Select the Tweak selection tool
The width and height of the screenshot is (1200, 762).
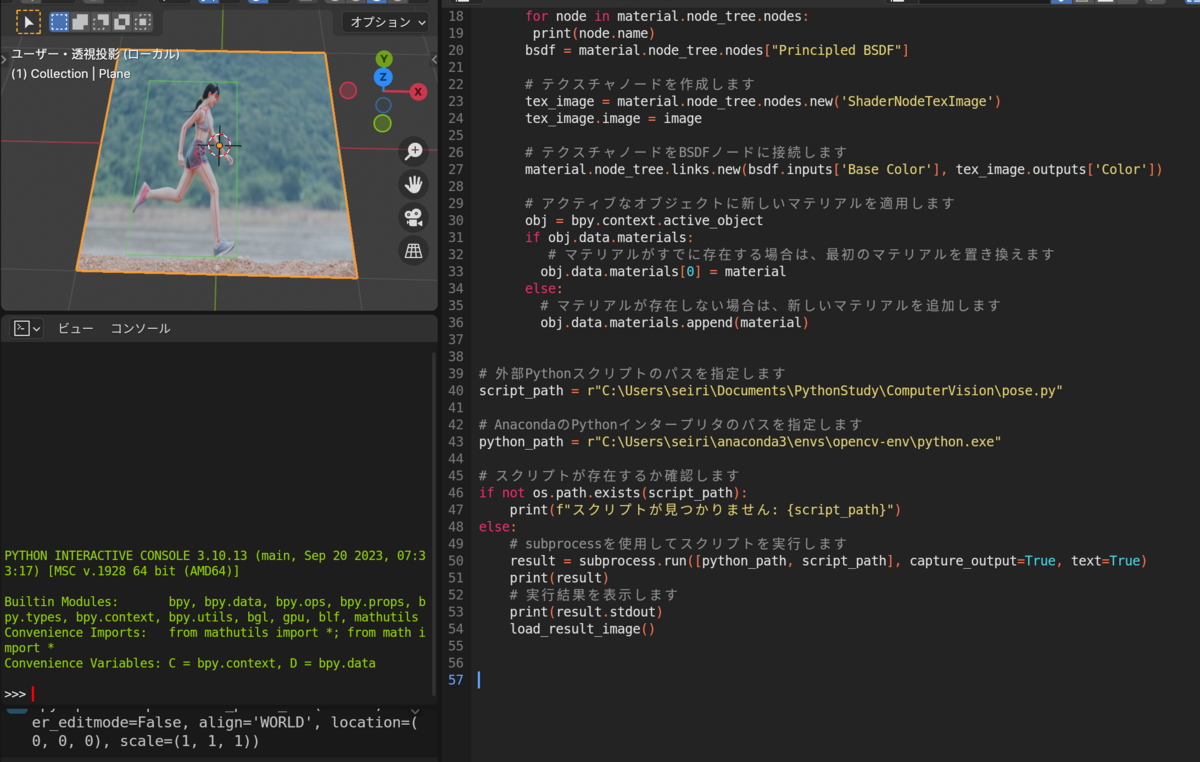pyautogui.click(x=29, y=21)
